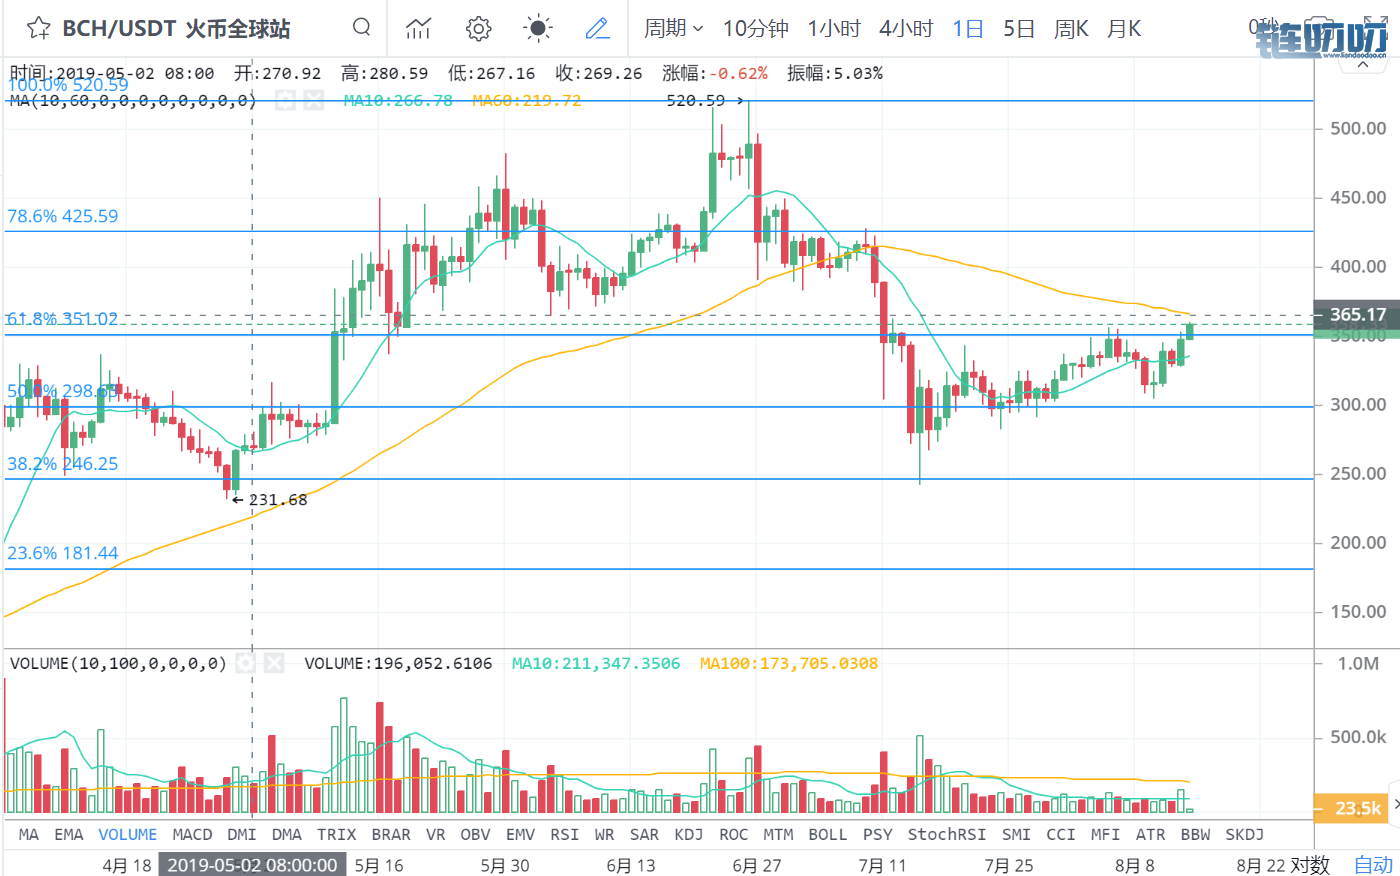Screen dimensions: 1400x876
Task: Remove the VOLUME indicator with X
Action: [274, 663]
